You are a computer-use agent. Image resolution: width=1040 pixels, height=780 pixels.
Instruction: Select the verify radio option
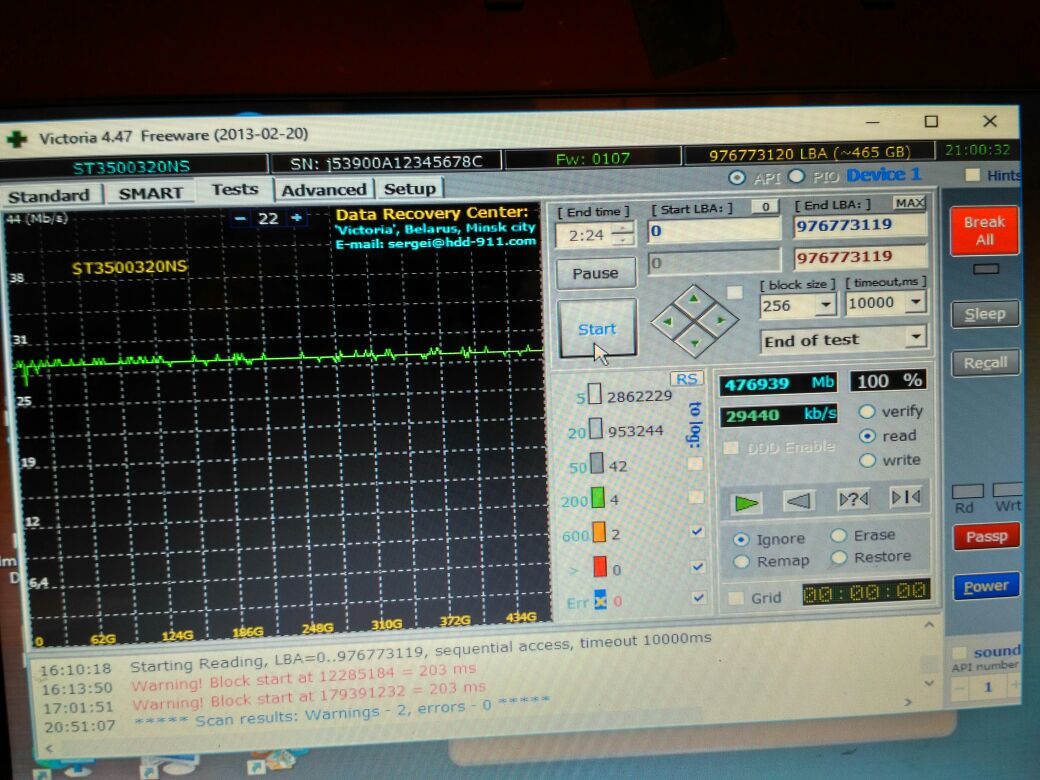867,412
